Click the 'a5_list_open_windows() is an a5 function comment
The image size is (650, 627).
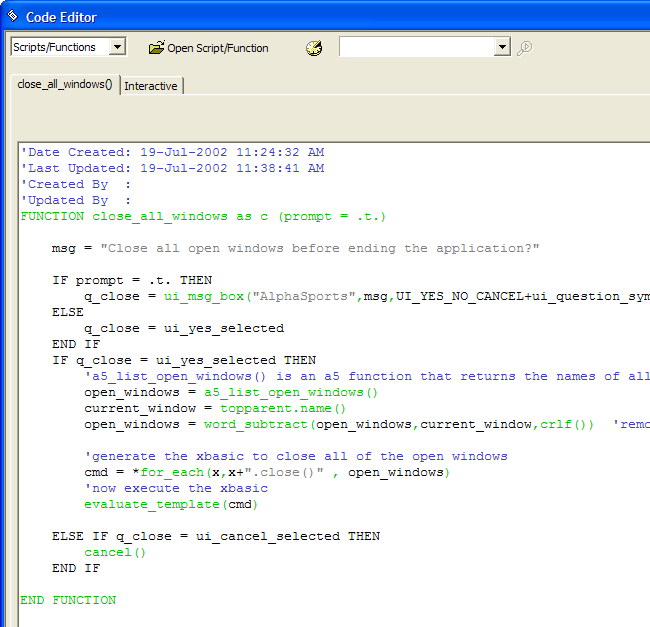[367, 376]
